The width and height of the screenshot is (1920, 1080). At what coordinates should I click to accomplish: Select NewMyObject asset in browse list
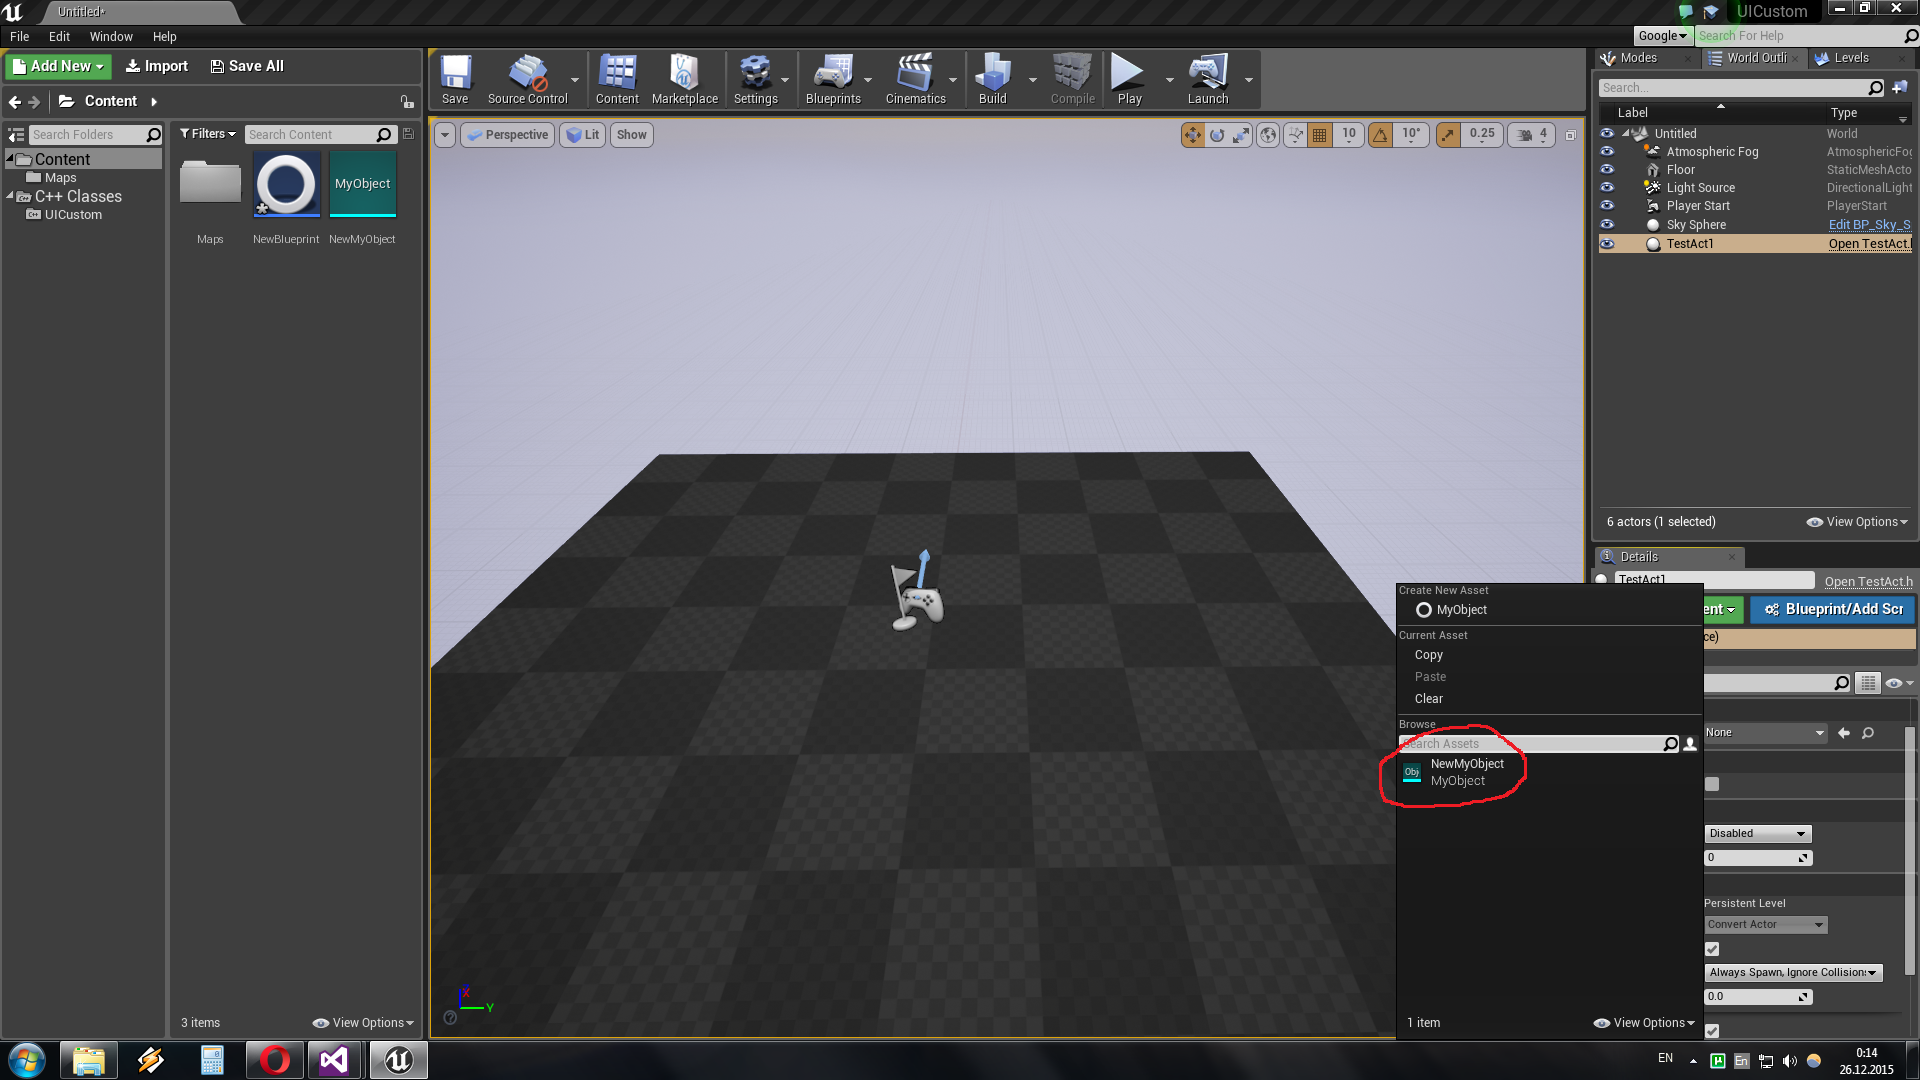1466,771
